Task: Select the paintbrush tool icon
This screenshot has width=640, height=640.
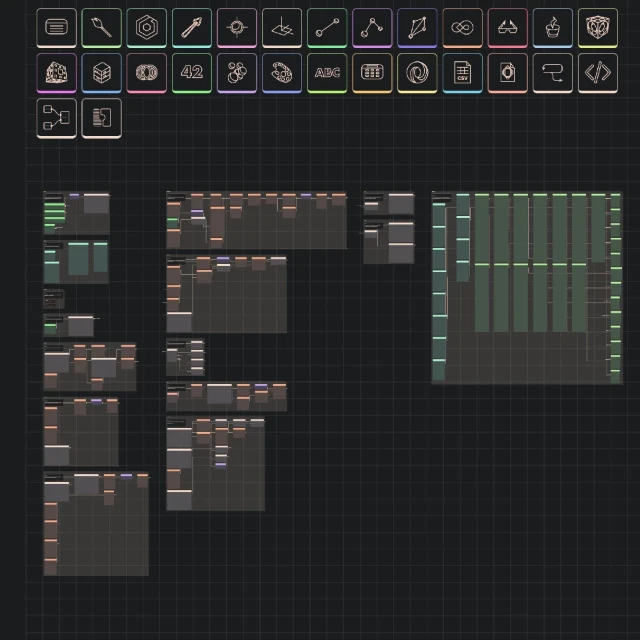Action: coord(102,28)
